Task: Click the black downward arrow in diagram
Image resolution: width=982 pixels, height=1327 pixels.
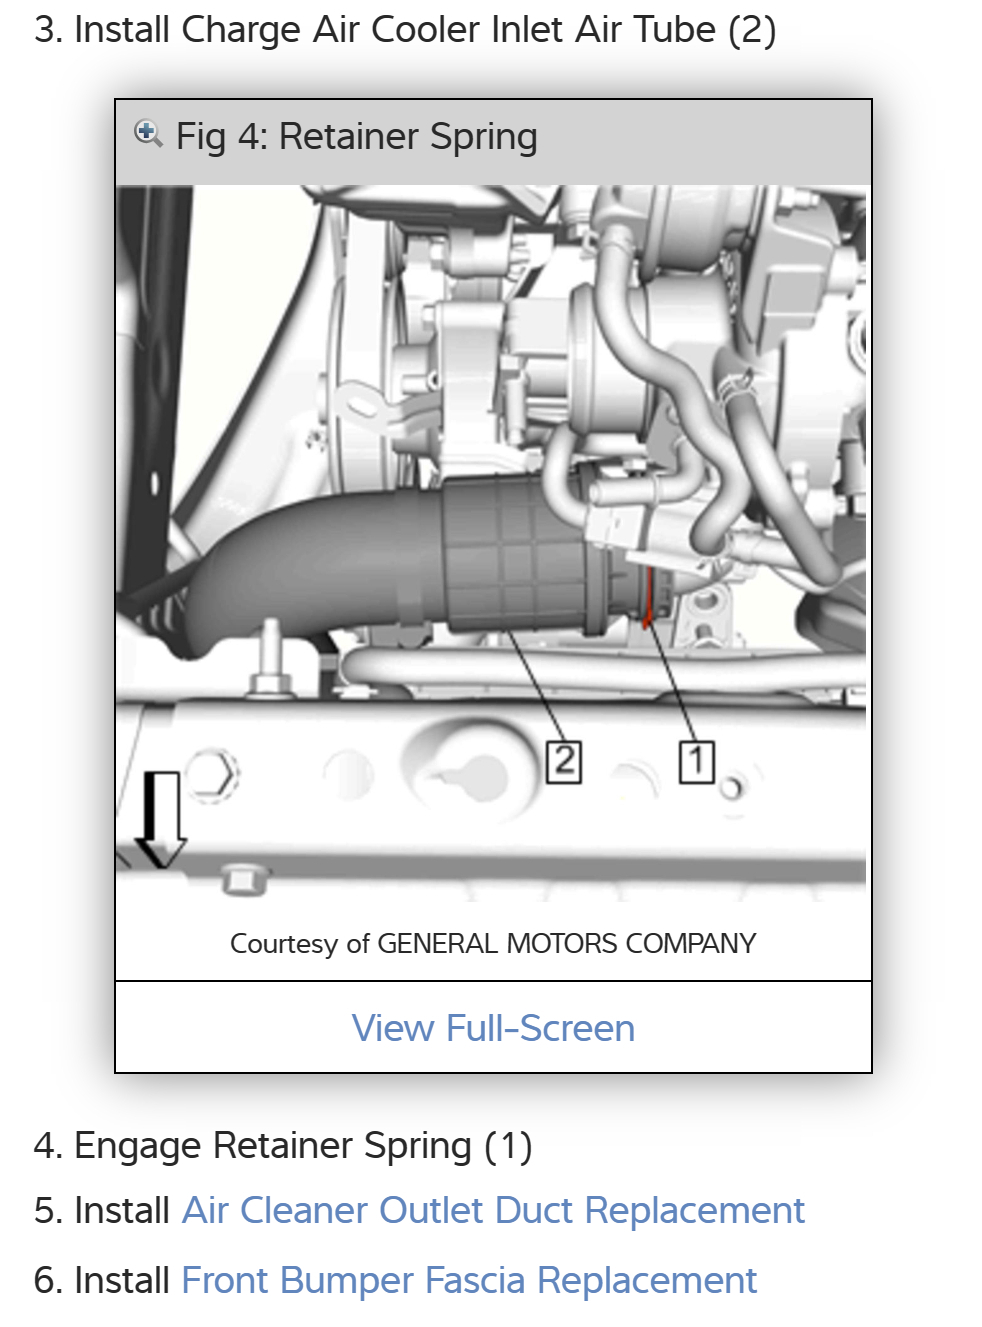Action: point(161,818)
